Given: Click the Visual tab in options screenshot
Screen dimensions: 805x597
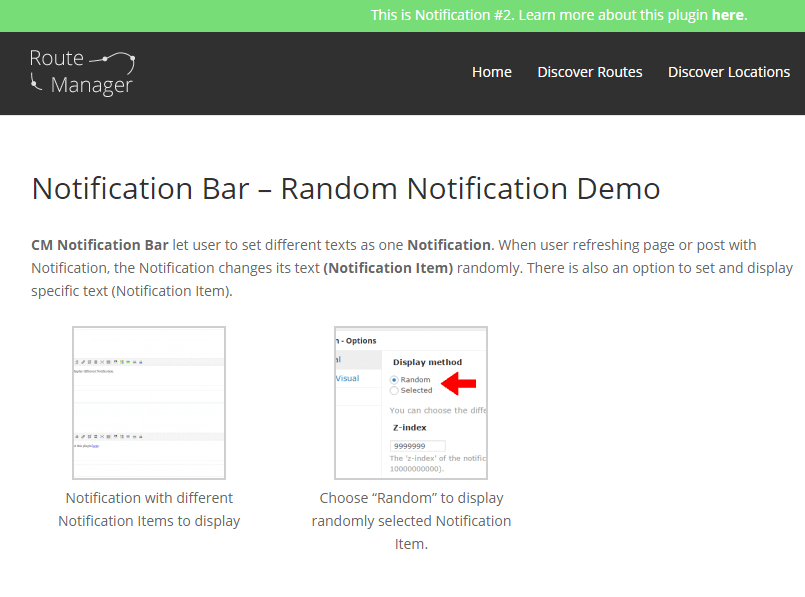Looking at the screenshot, I should pos(347,378).
